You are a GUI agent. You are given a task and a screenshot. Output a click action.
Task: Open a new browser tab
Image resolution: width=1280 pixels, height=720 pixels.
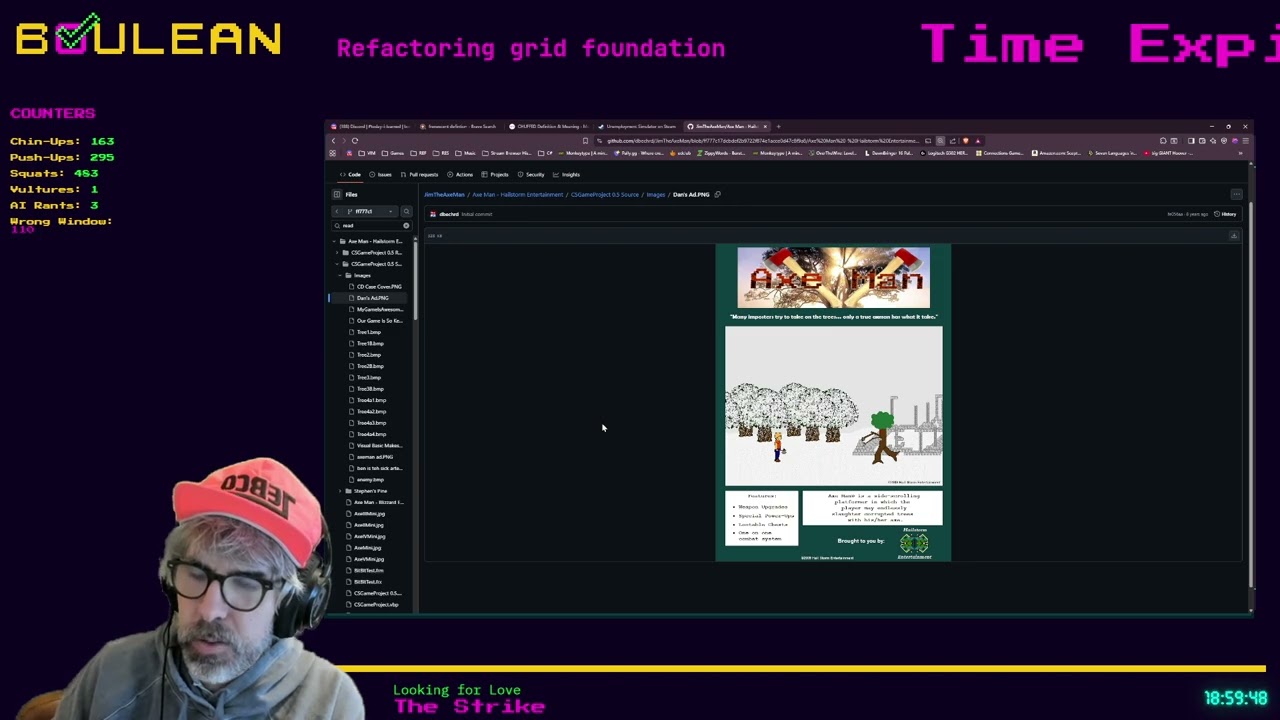(779, 127)
